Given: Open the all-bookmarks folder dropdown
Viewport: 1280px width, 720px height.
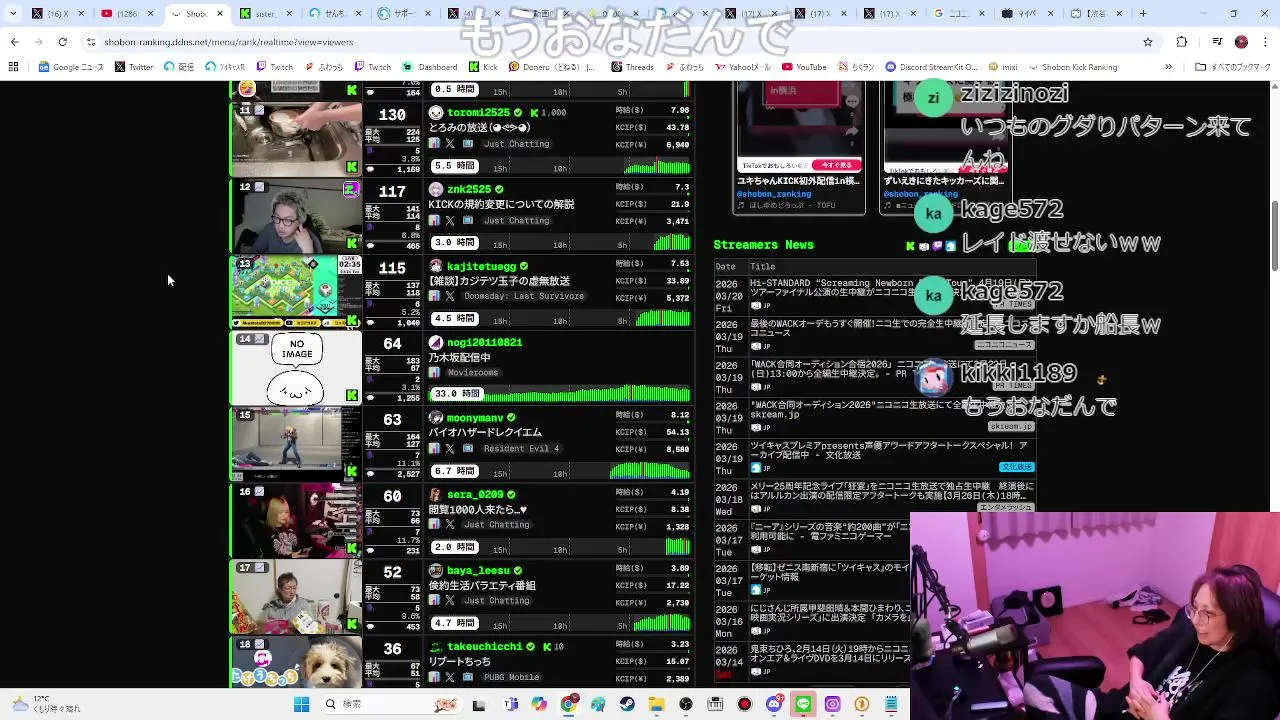Looking at the screenshot, I should point(1233,67).
